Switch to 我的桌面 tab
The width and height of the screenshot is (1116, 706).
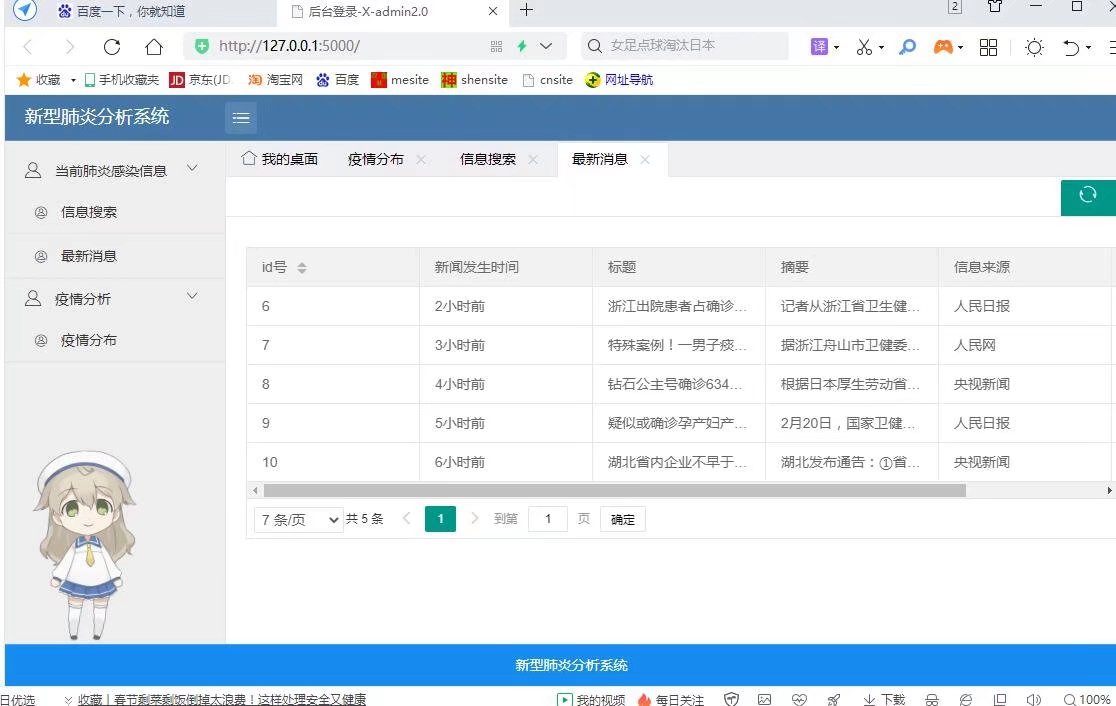280,159
